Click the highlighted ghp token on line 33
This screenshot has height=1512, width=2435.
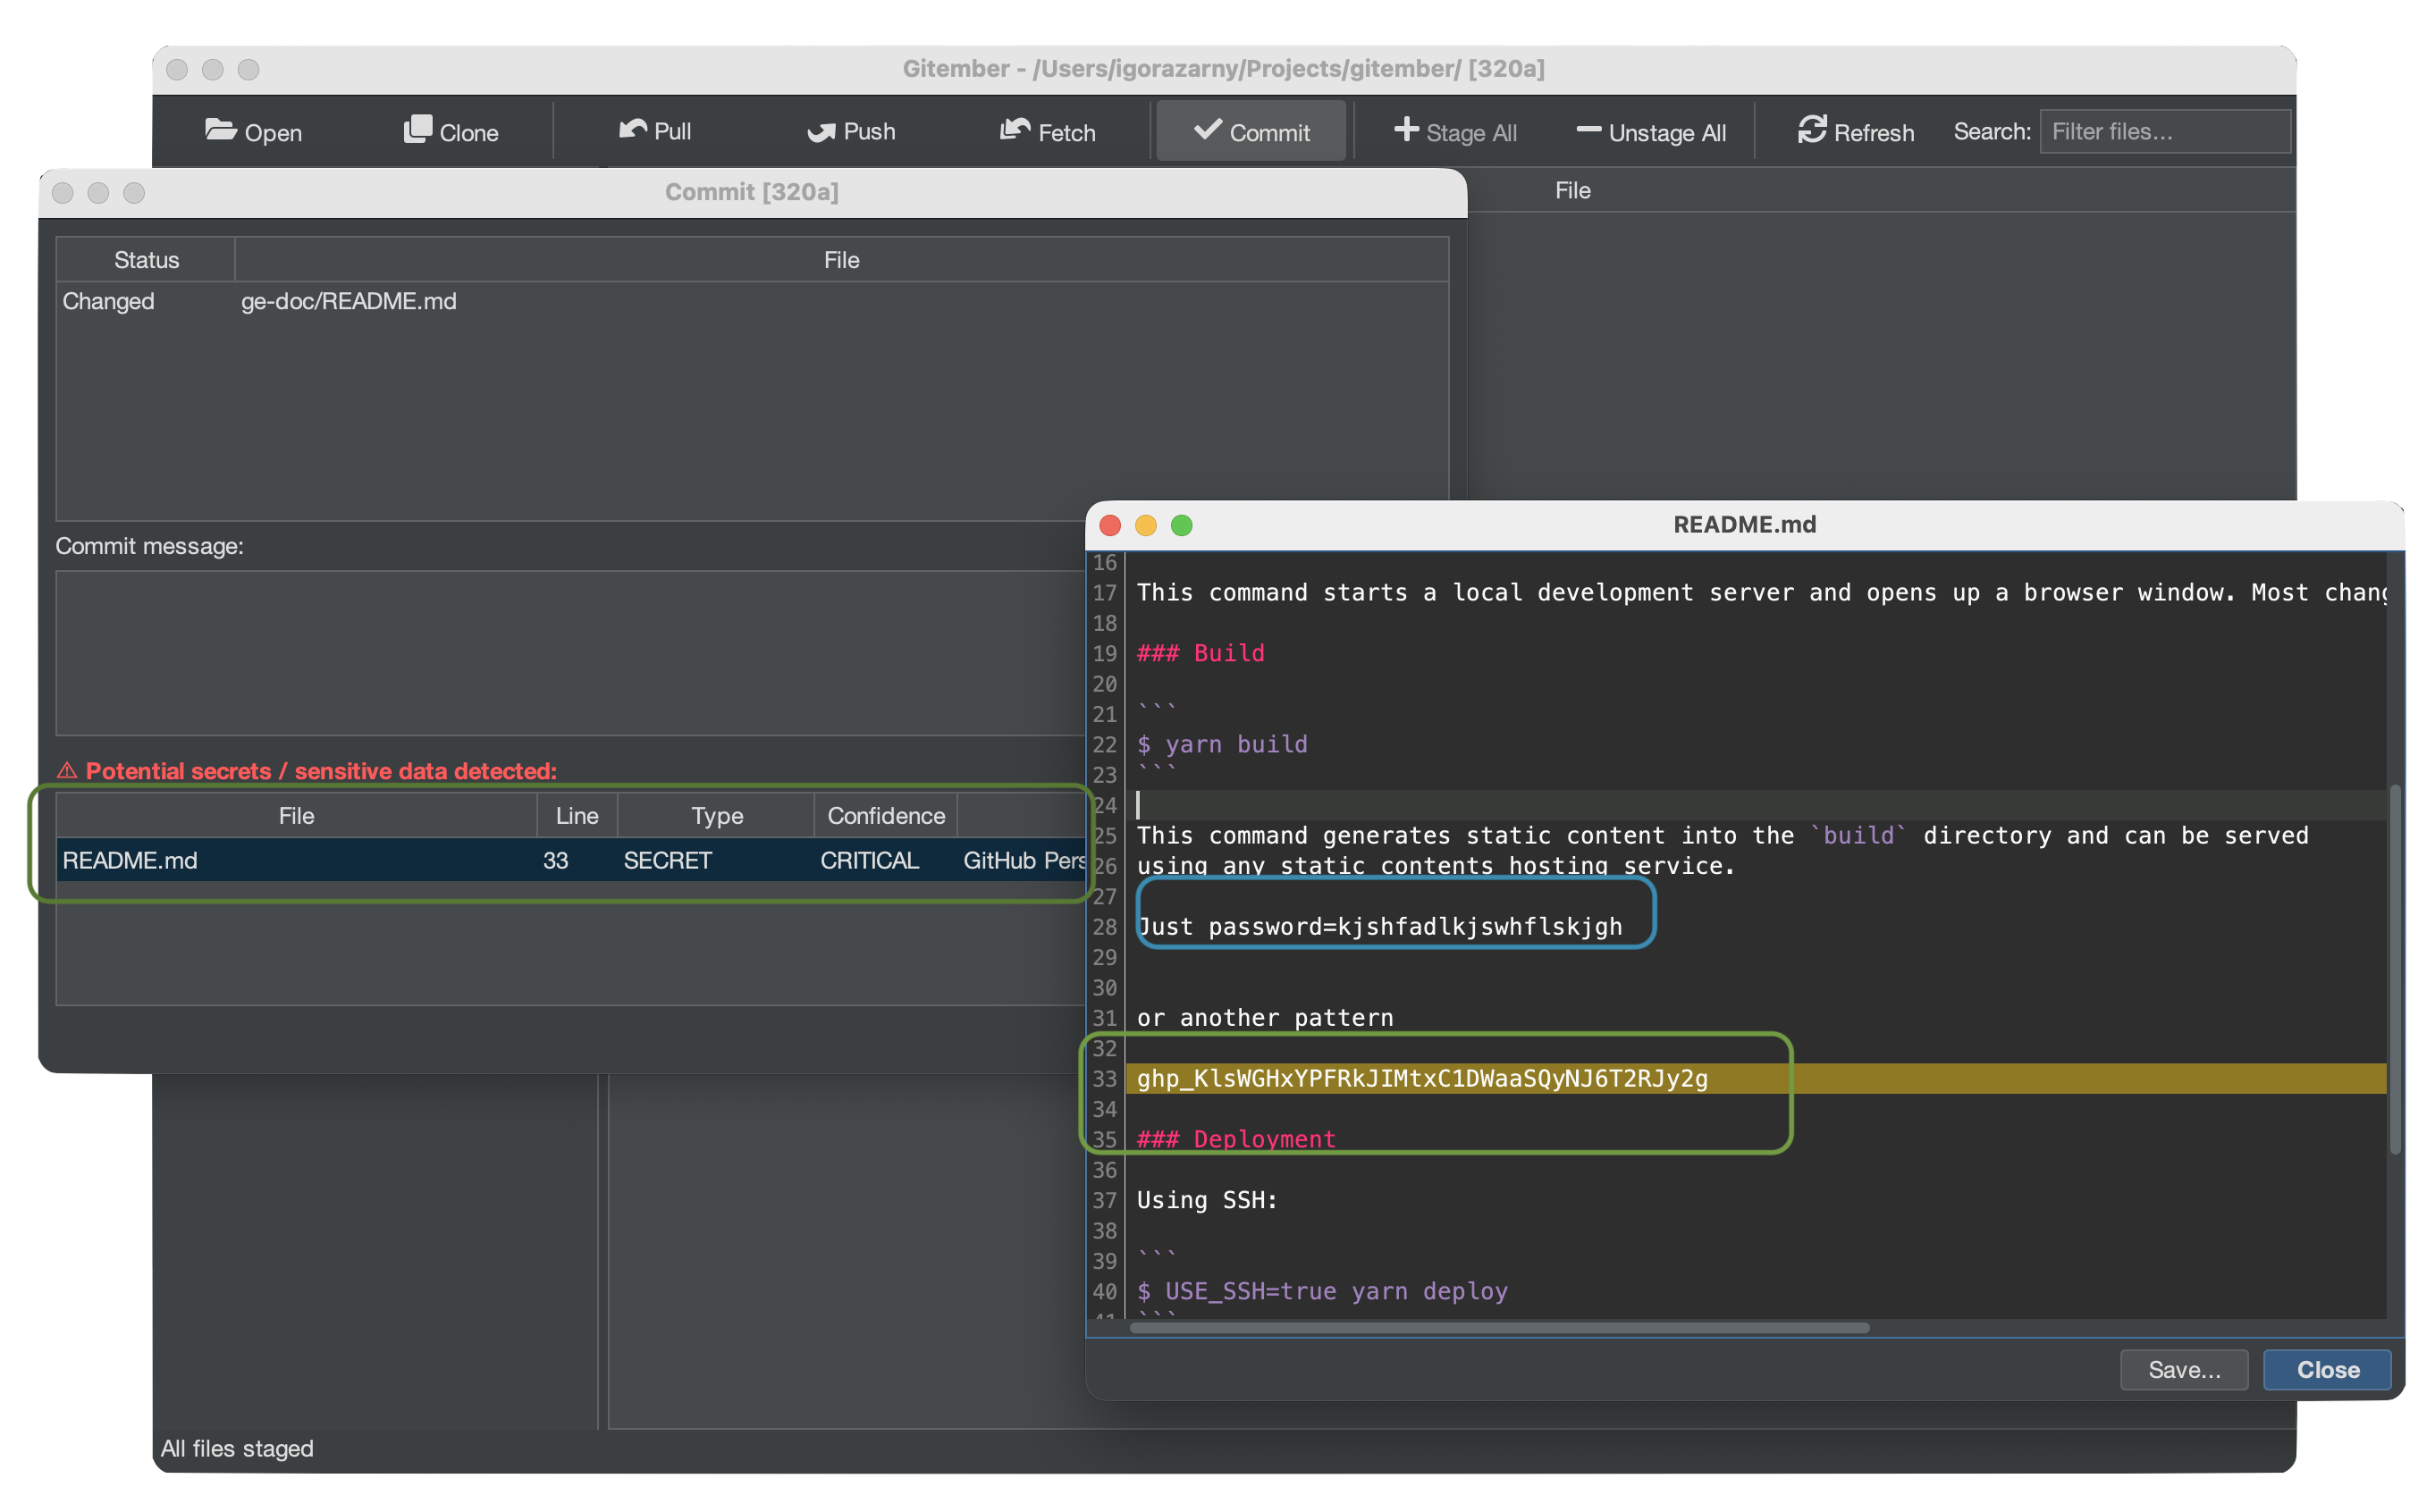pos(1422,1079)
